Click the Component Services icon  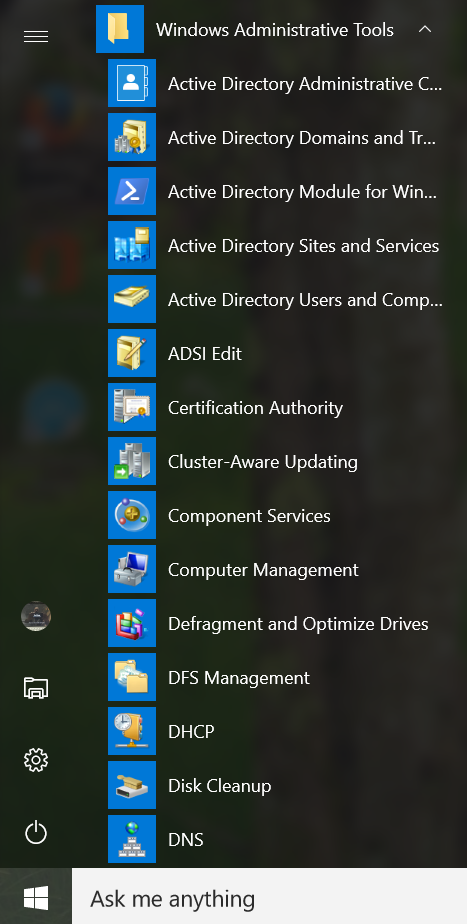131,516
